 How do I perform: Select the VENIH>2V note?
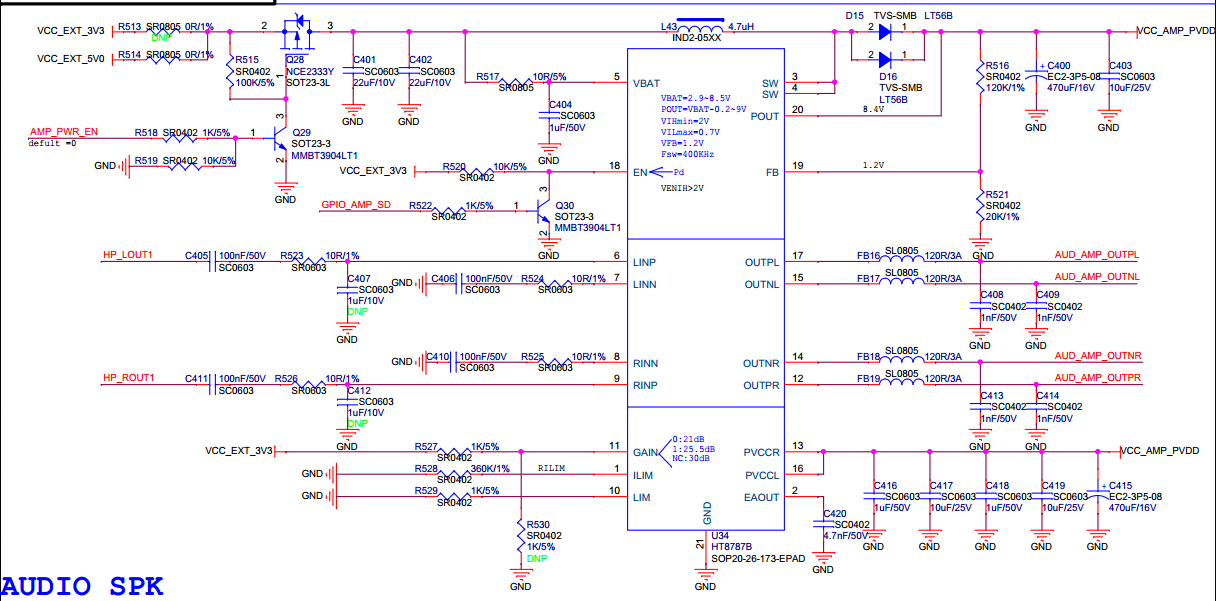[x=683, y=187]
